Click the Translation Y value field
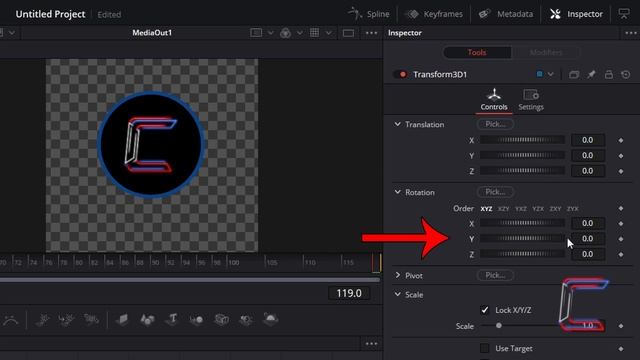 [x=587, y=156]
